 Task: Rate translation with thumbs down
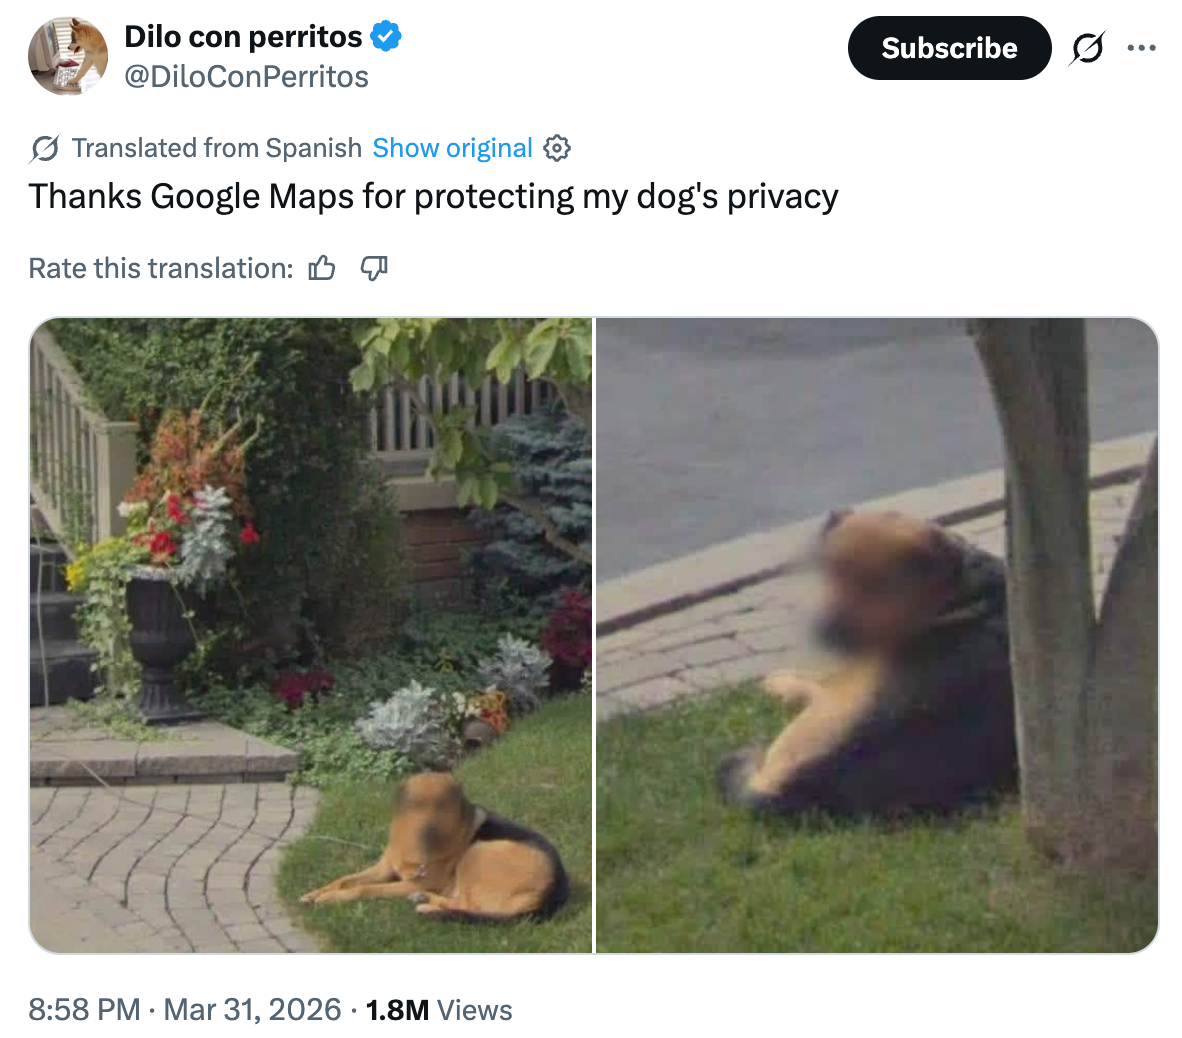(374, 268)
